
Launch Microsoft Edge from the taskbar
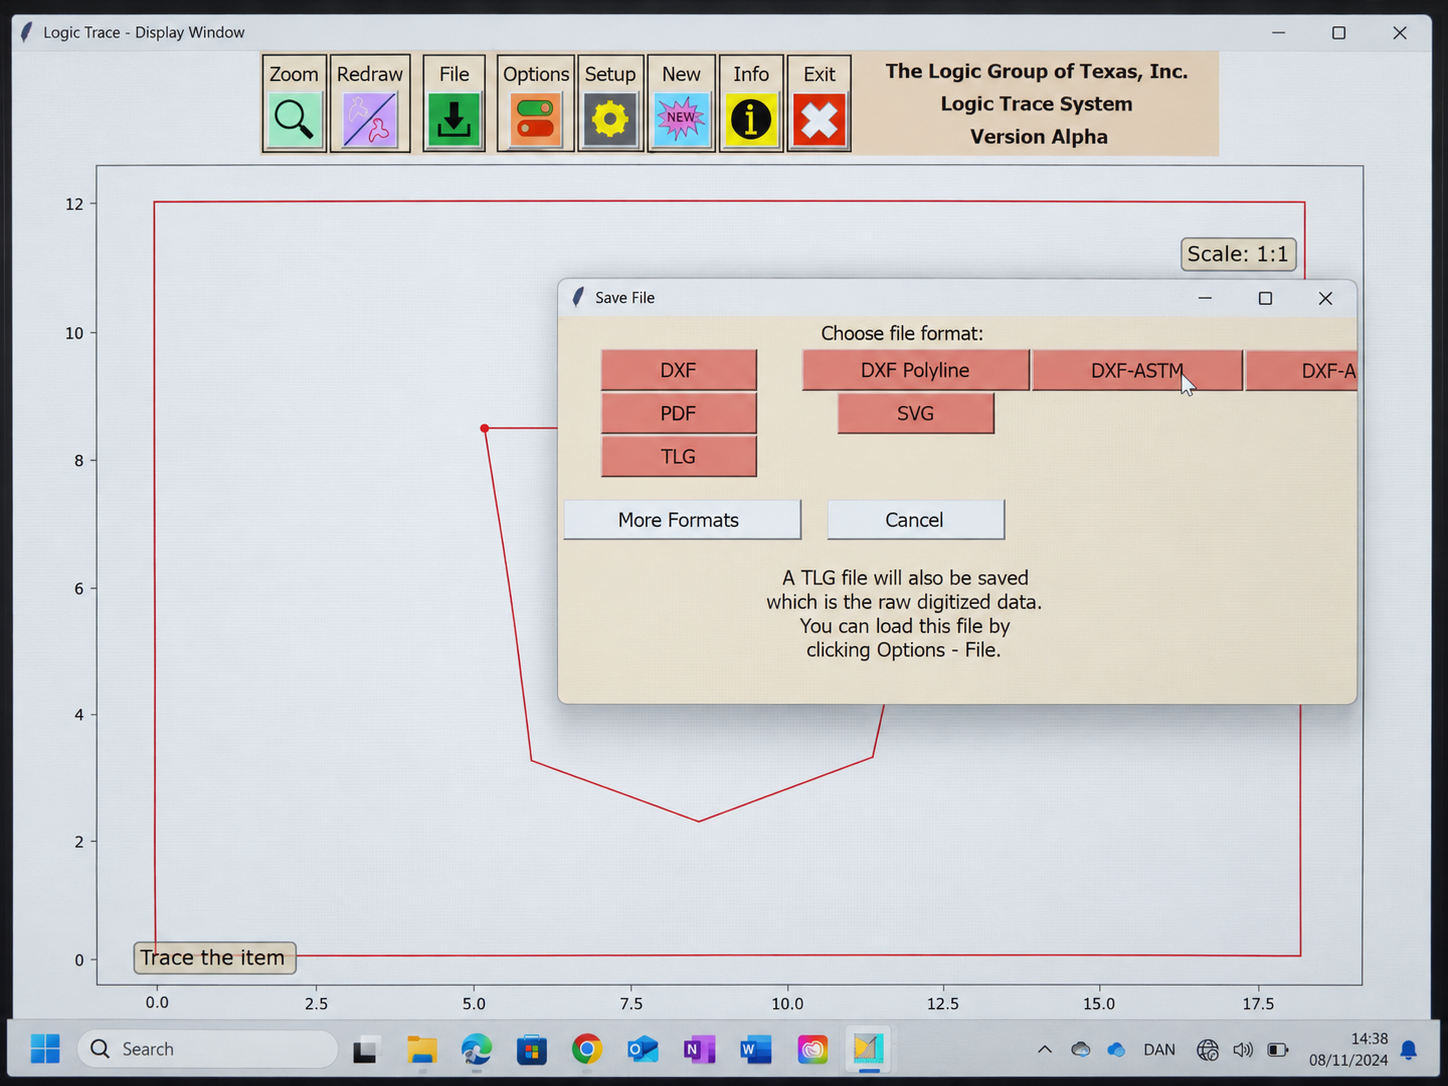tap(477, 1049)
